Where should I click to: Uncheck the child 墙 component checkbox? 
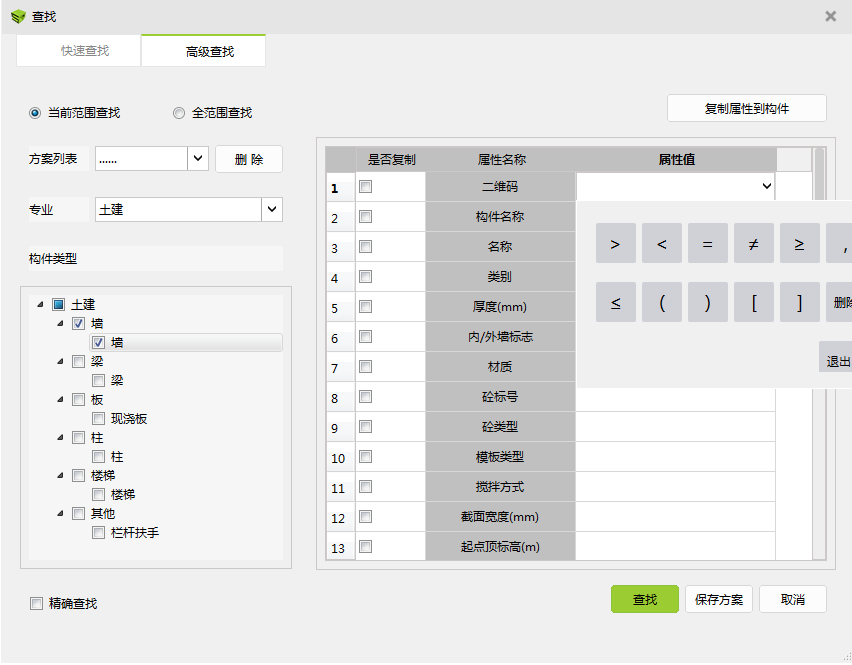(98, 343)
